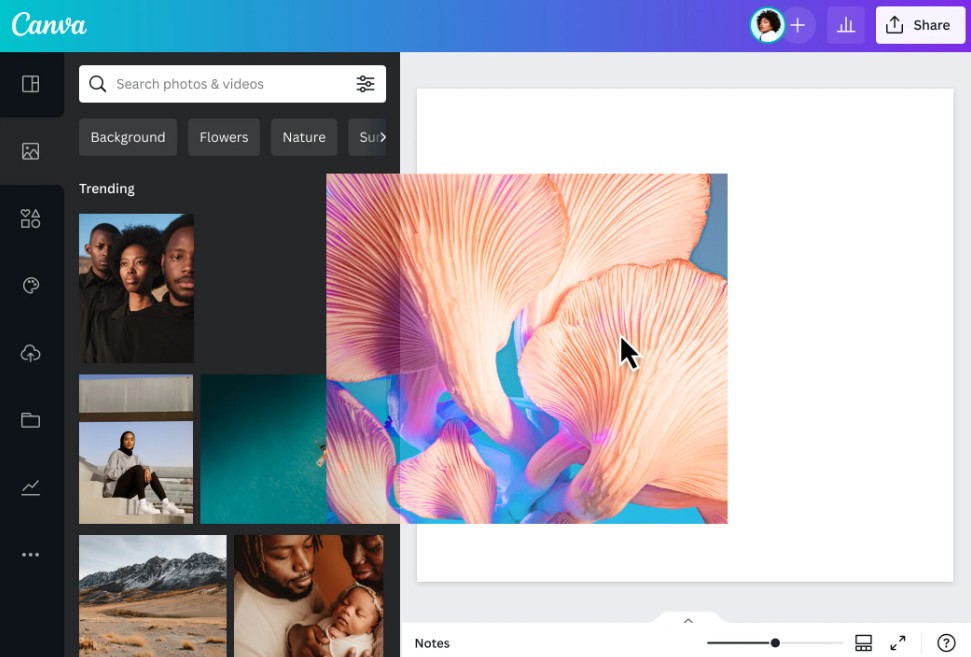The height and width of the screenshot is (657, 971).
Task: Open Notes at the bottom bar
Action: (432, 643)
